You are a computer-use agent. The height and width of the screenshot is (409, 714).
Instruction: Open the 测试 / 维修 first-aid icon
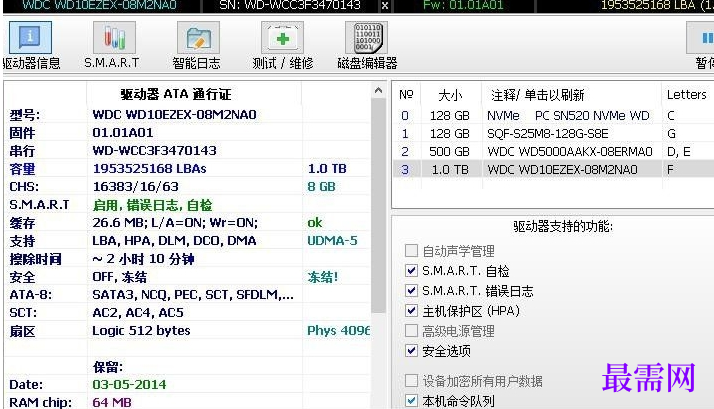pyautogui.click(x=282, y=37)
